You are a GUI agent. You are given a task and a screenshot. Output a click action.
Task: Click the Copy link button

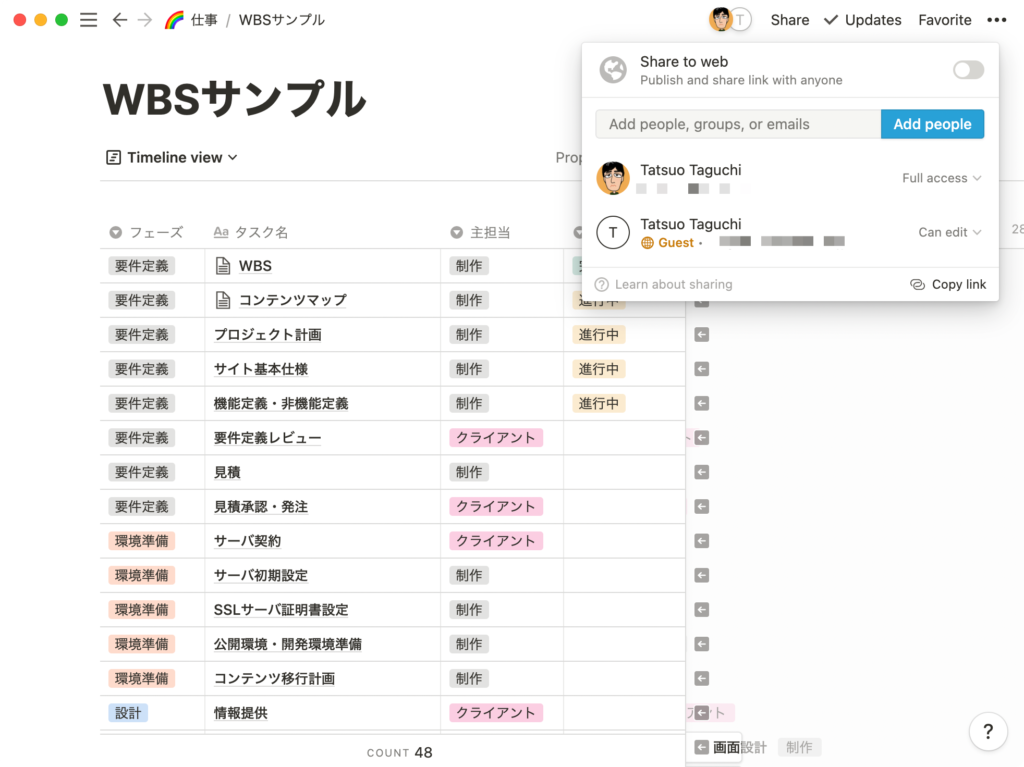coord(948,284)
